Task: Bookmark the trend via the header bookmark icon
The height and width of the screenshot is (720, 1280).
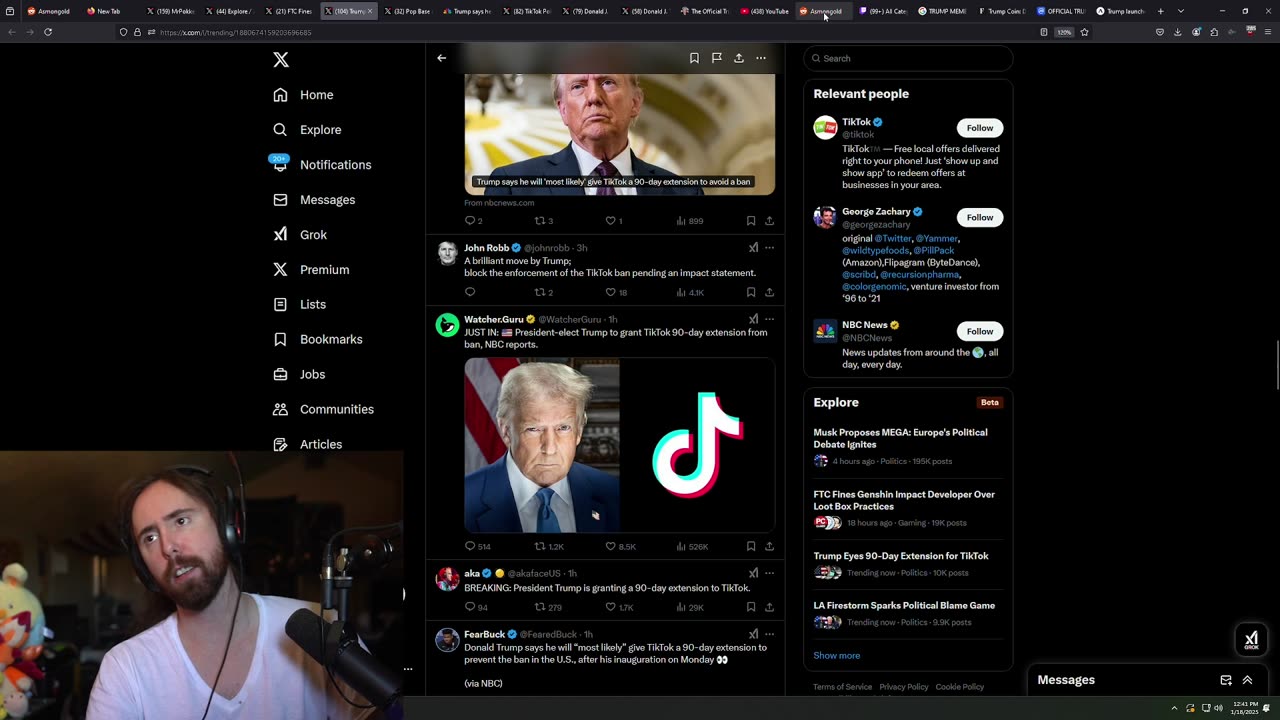Action: tap(694, 58)
